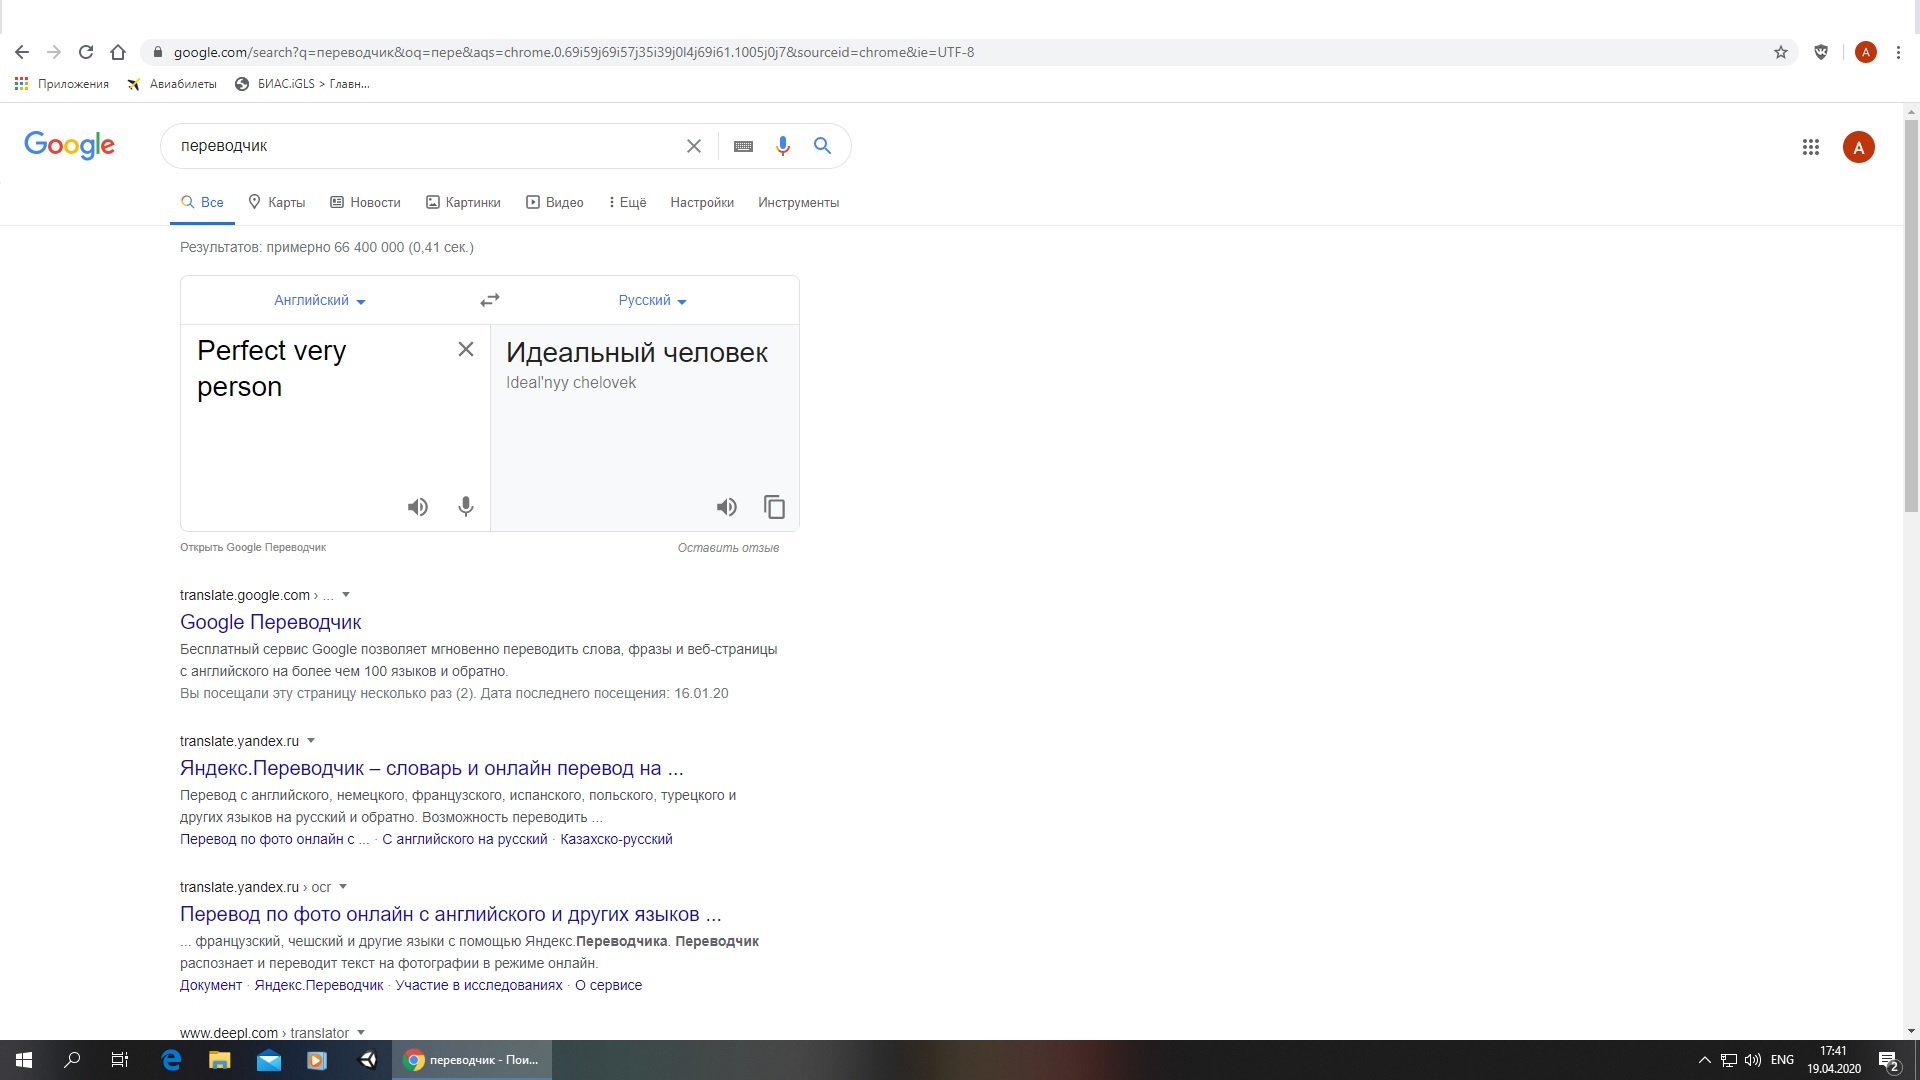Show hidden system tray icons
The image size is (1920, 1080).
[1704, 1060]
